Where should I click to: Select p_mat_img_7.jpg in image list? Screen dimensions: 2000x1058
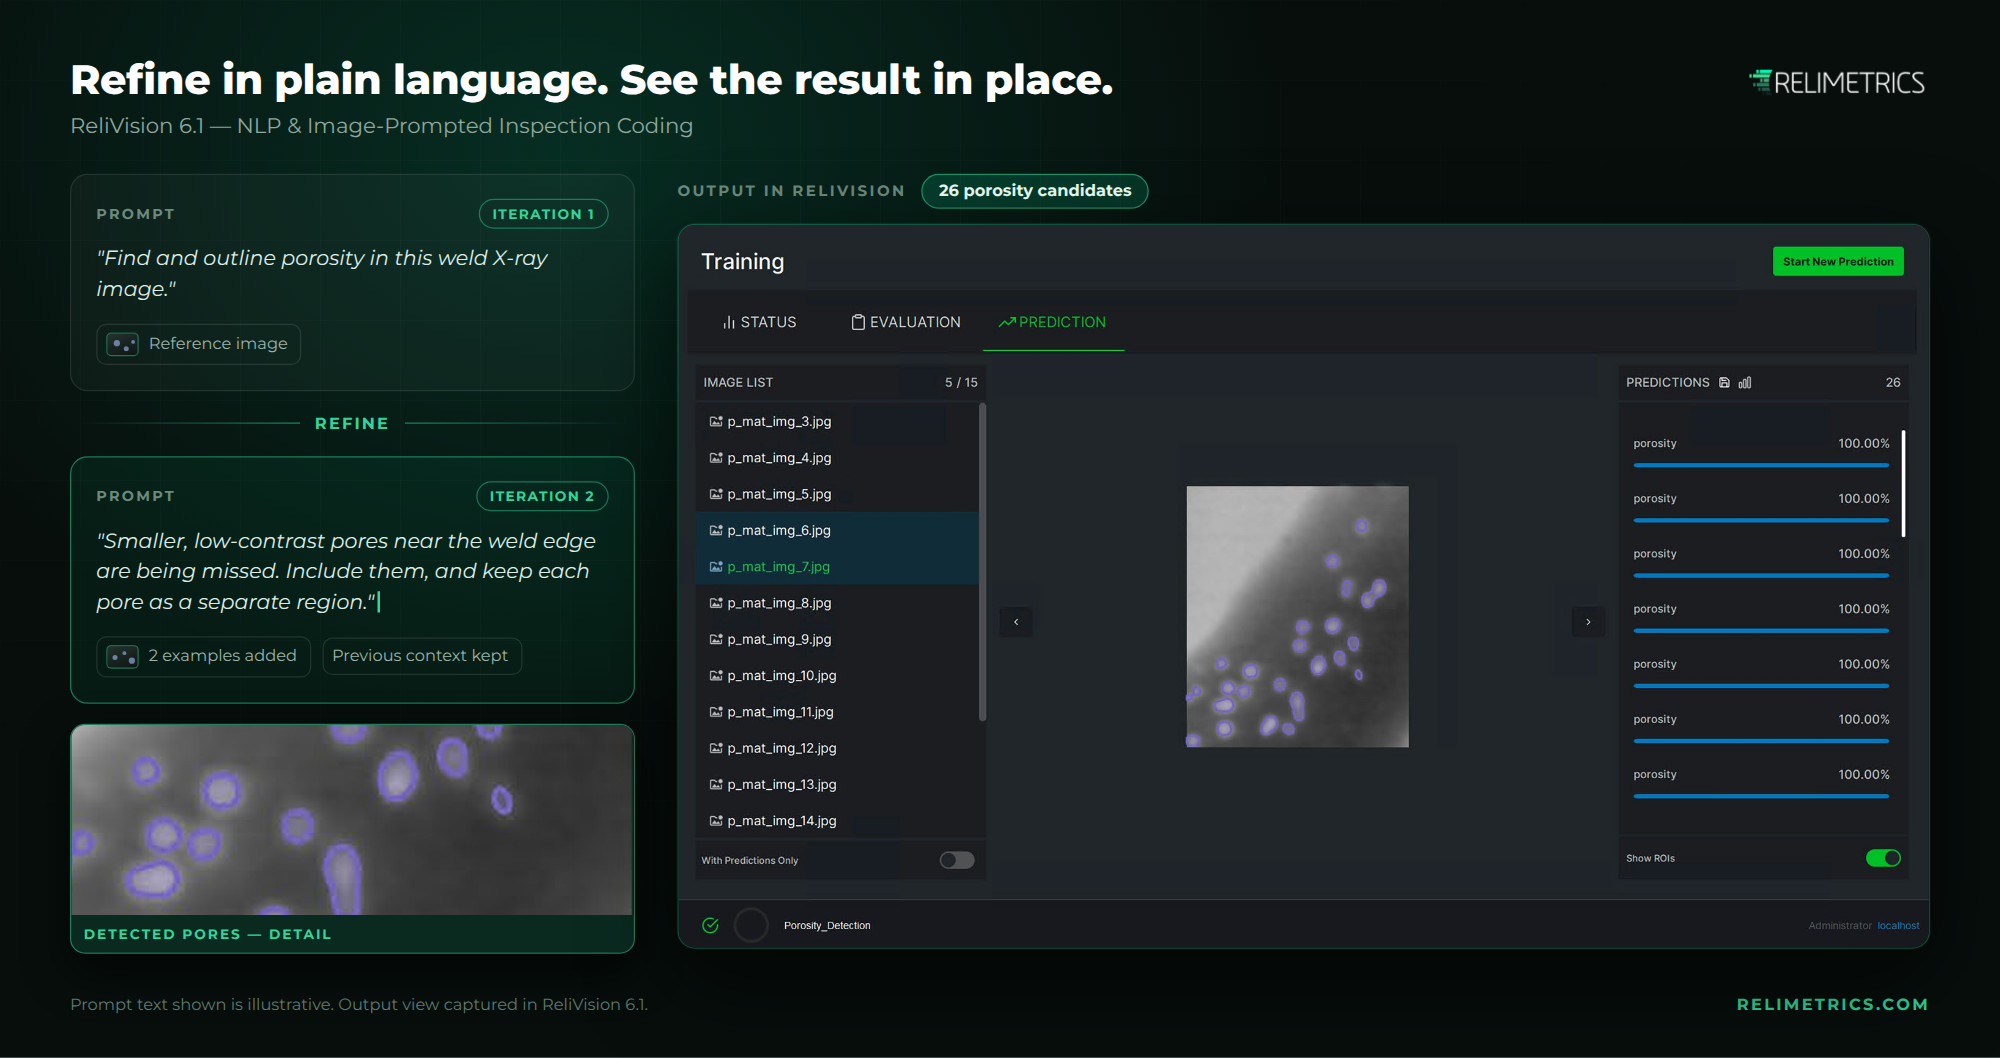click(x=837, y=567)
